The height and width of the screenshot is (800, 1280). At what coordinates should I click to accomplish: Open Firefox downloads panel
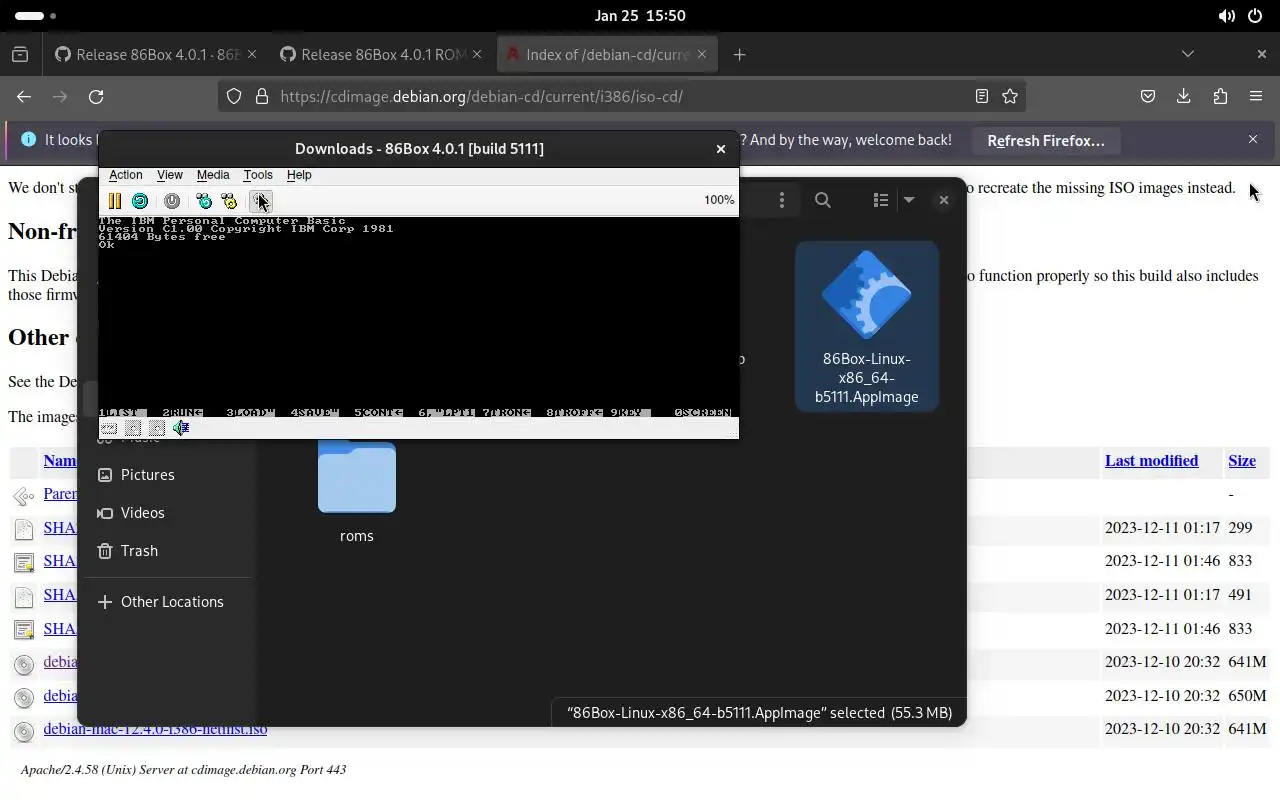[1184, 97]
